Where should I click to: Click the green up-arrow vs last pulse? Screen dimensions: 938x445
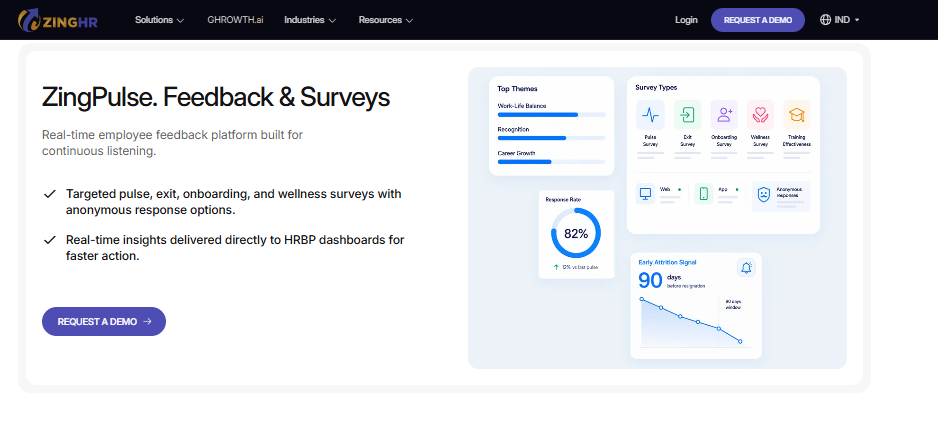(x=556, y=267)
